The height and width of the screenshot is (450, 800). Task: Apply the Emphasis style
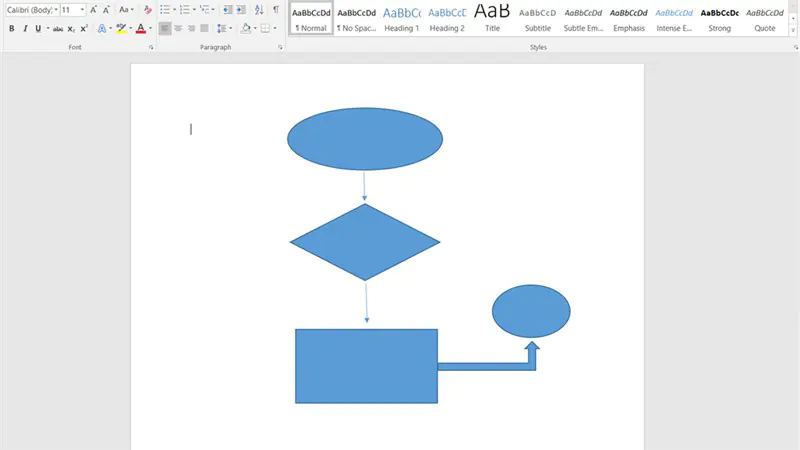[629, 18]
